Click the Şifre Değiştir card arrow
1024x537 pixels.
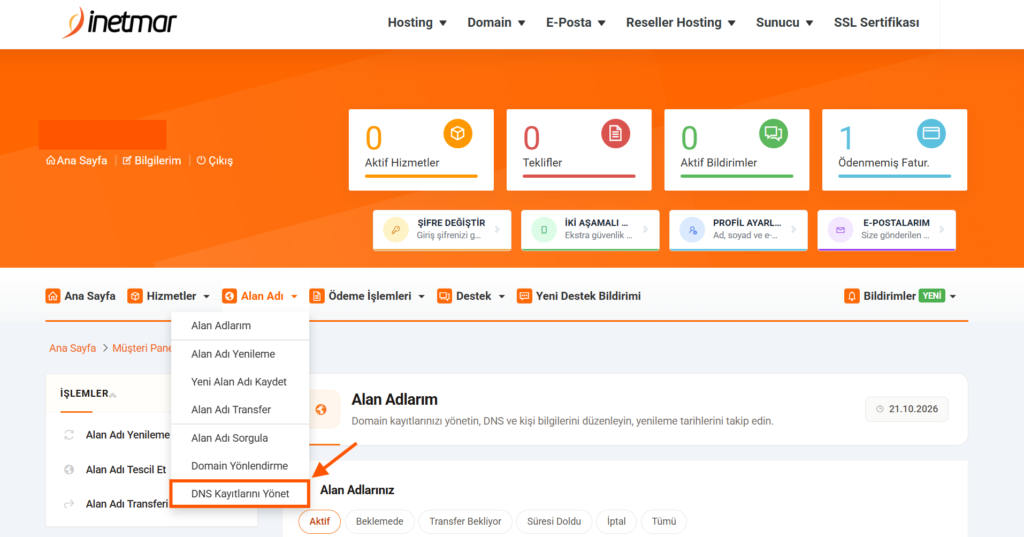tap(498, 229)
